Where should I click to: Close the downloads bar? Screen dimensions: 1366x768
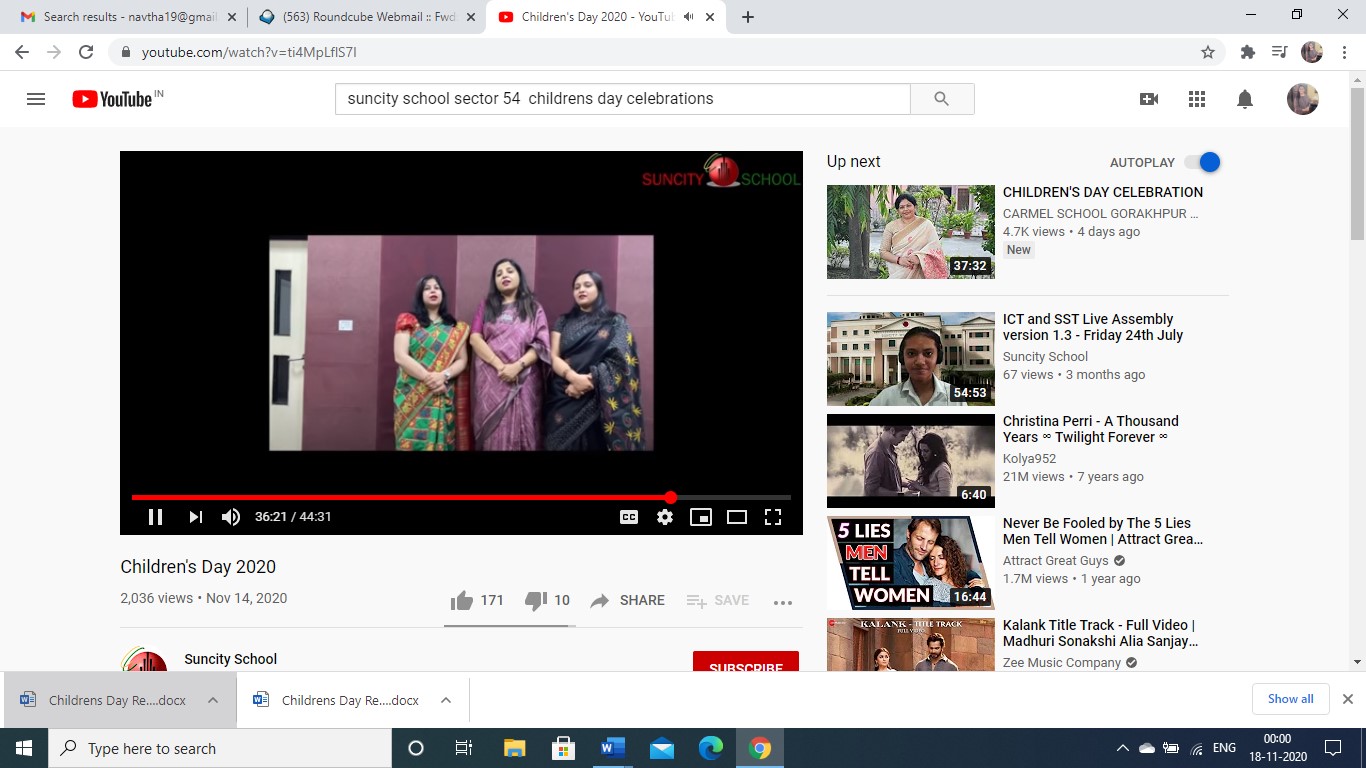pos(1347,699)
